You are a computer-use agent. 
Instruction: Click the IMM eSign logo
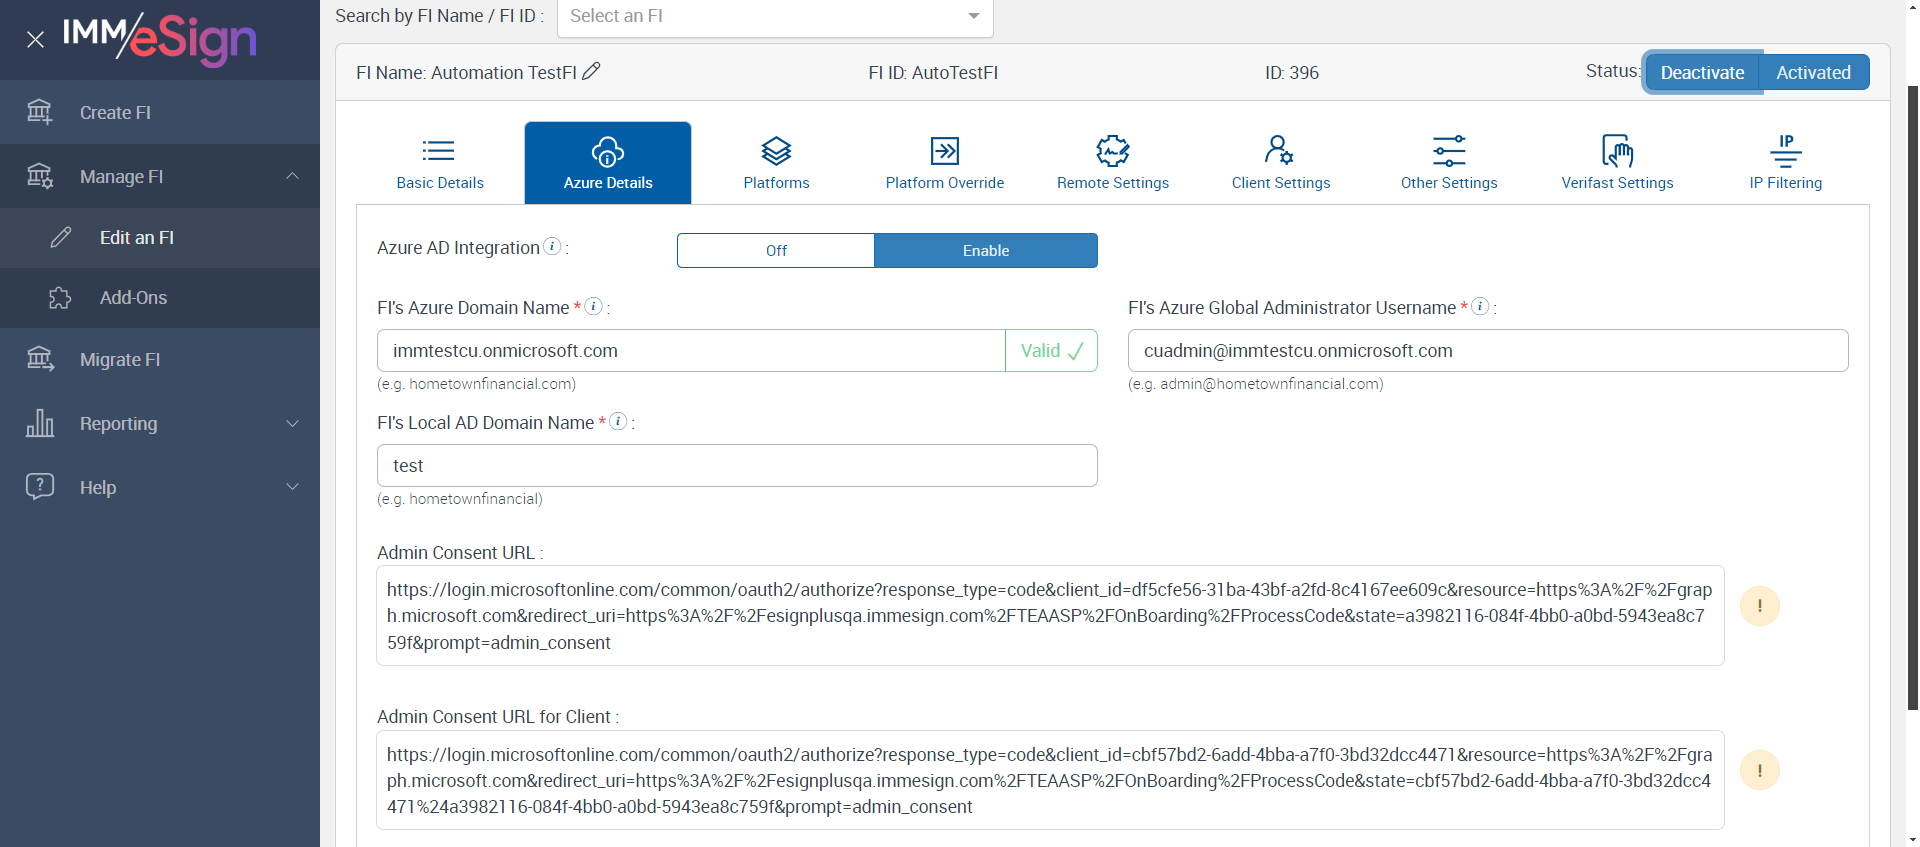point(160,39)
